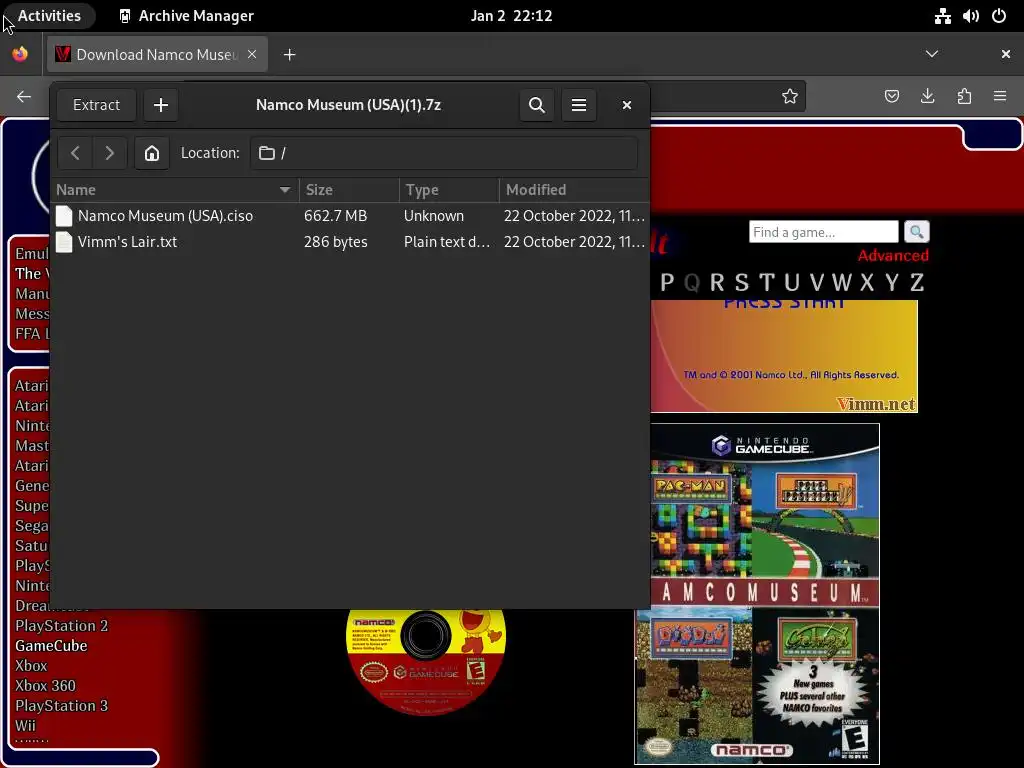Open the GameCube system link
This screenshot has width=1024, height=768.
(51, 646)
